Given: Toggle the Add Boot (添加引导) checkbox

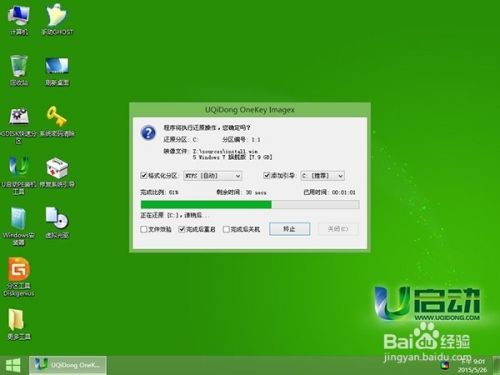Looking at the screenshot, I should [x=267, y=175].
